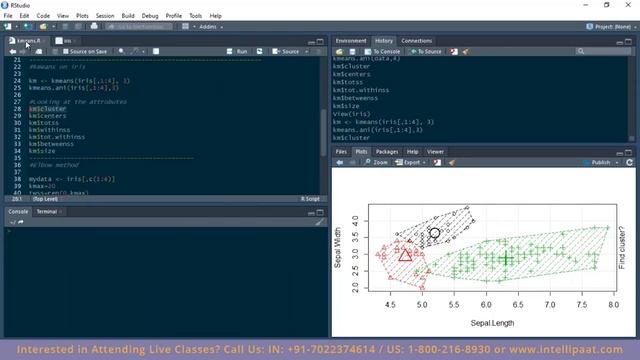The image size is (640, 360).
Task: Go back in the source editor navigation
Action: coord(13,51)
